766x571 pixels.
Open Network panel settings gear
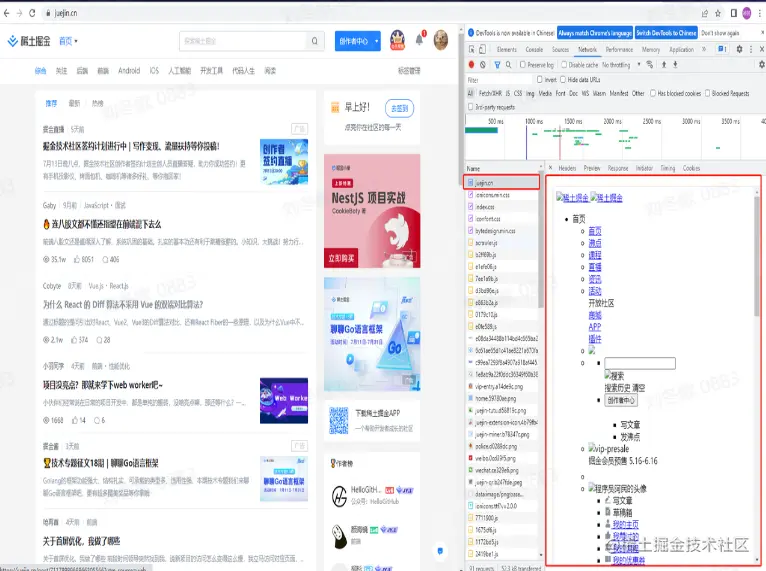point(761,64)
